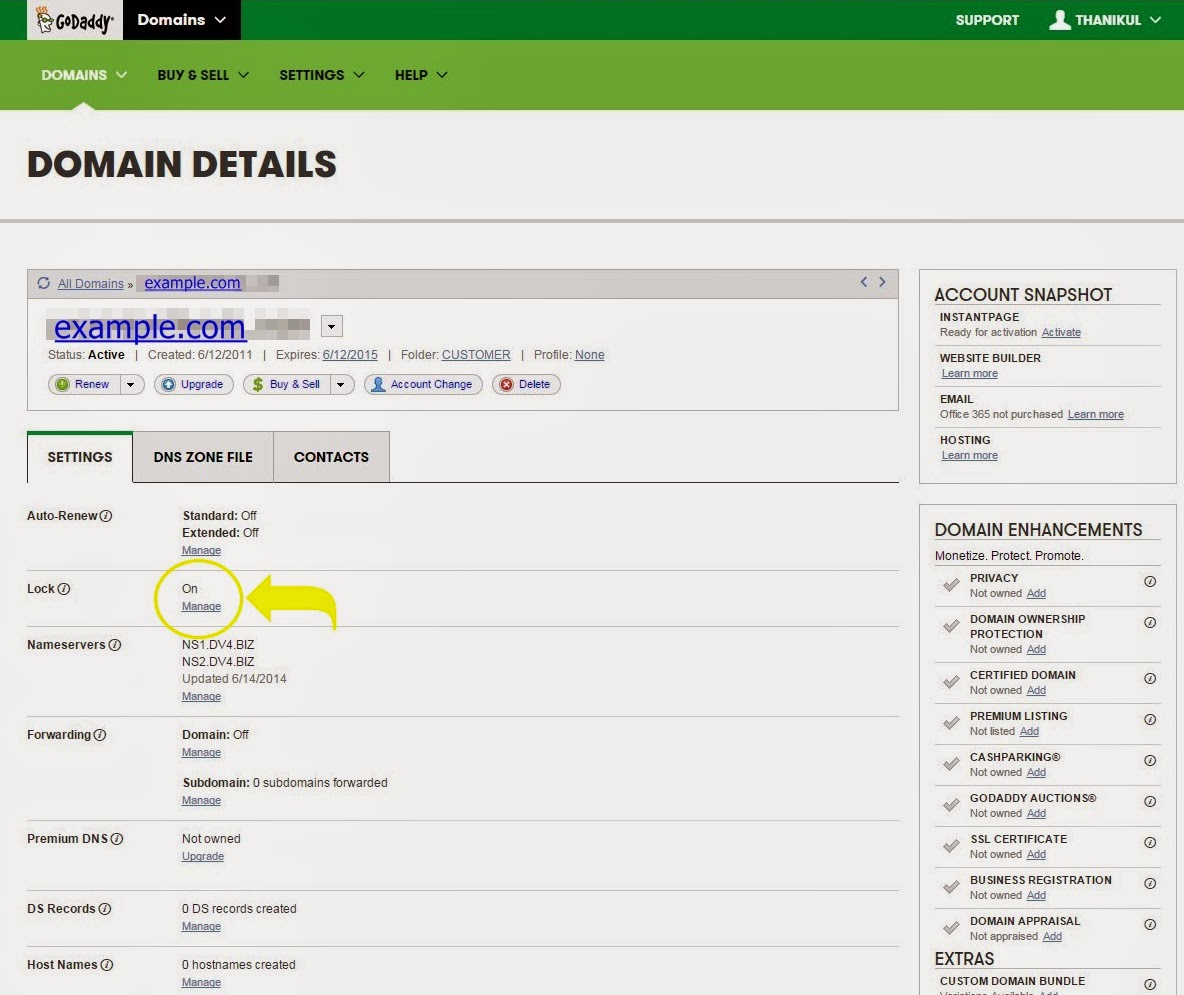Click the Privacy info icon
This screenshot has width=1184, height=995.
click(x=1149, y=581)
